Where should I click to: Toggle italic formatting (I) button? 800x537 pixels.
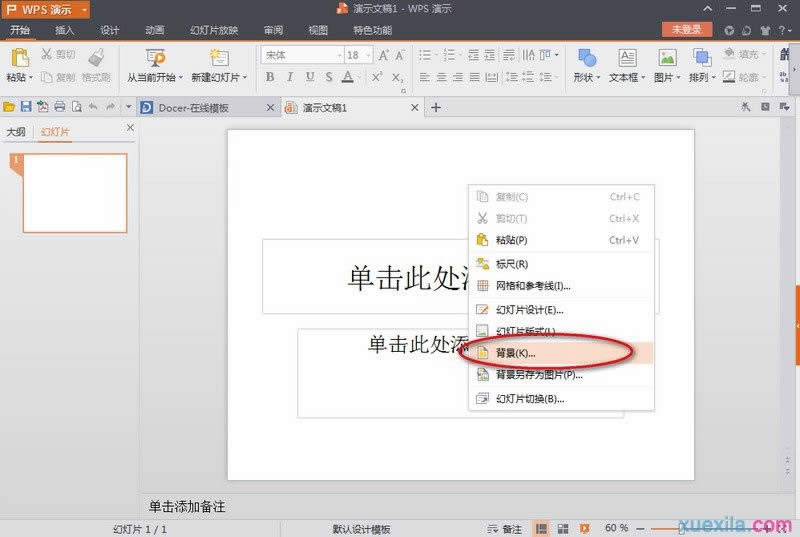289,77
